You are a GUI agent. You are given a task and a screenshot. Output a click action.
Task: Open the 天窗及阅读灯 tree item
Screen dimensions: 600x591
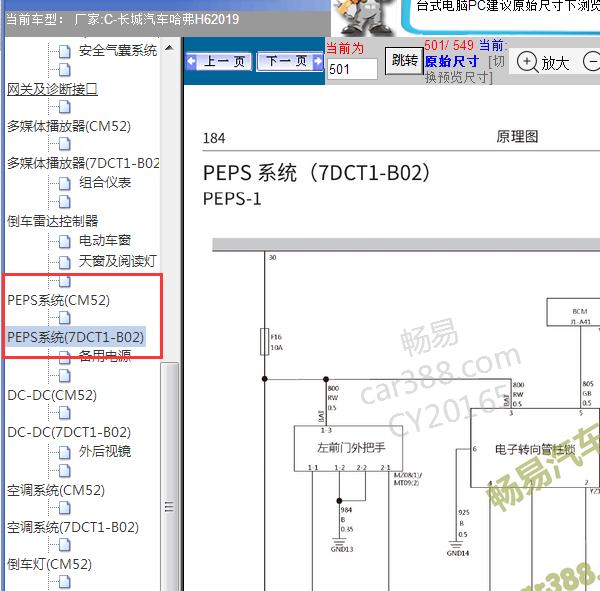118,261
